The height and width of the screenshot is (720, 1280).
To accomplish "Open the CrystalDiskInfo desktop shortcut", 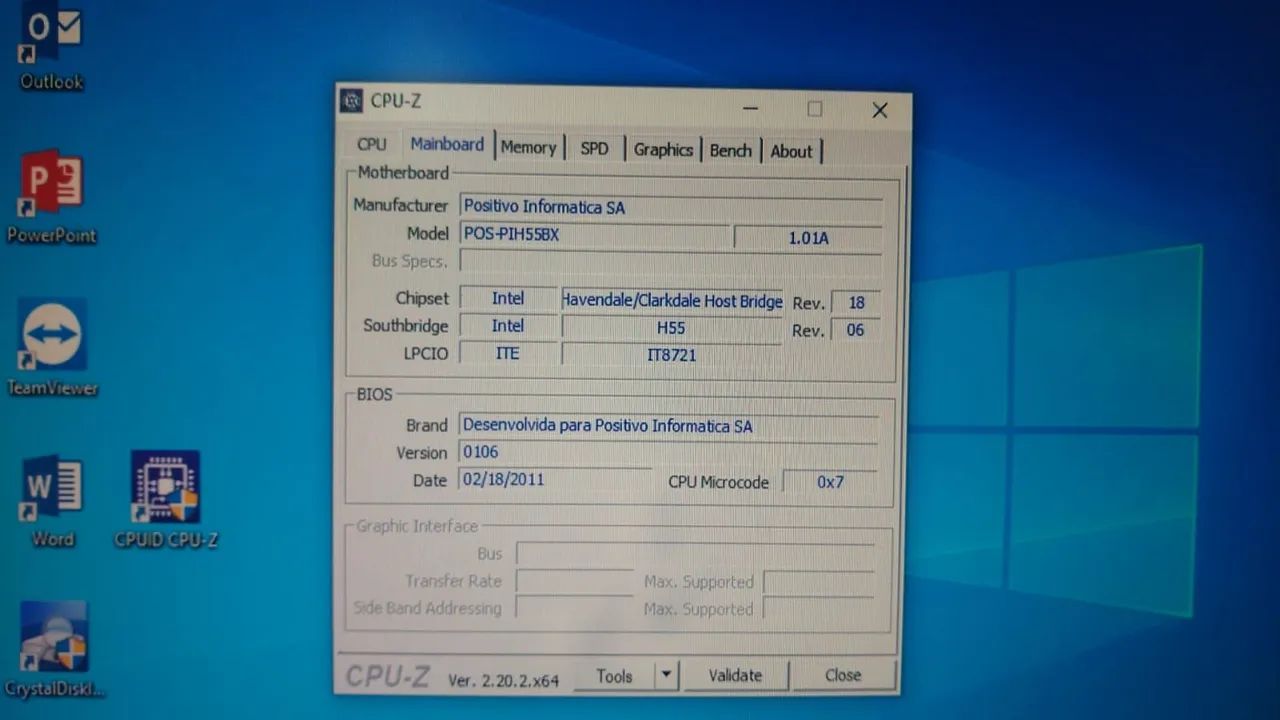I will (54, 650).
